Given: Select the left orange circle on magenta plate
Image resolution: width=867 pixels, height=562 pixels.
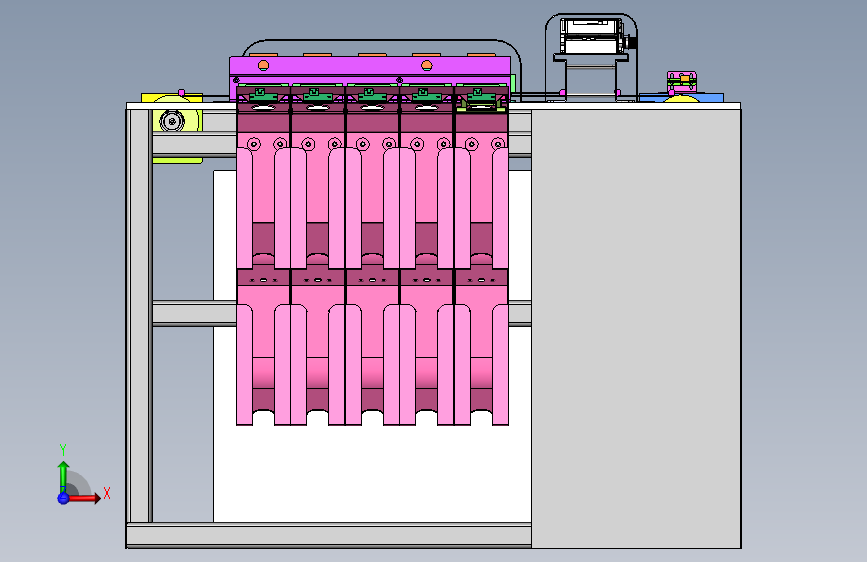Looking at the screenshot, I should (x=263, y=66).
